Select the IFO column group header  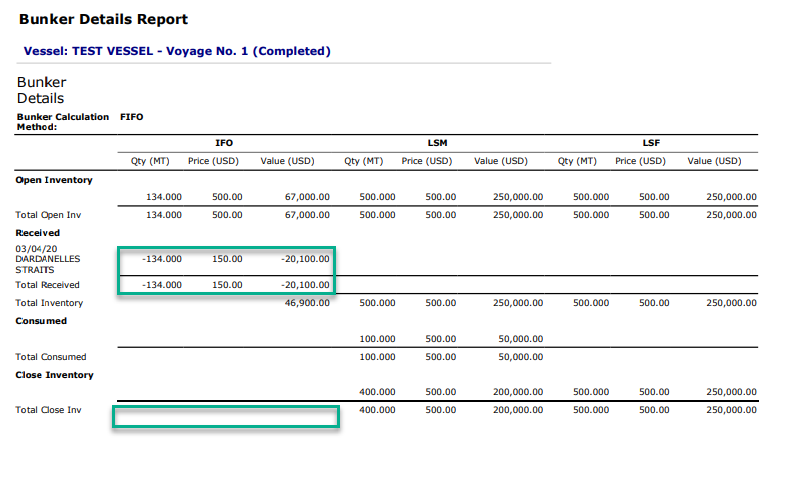click(x=224, y=143)
